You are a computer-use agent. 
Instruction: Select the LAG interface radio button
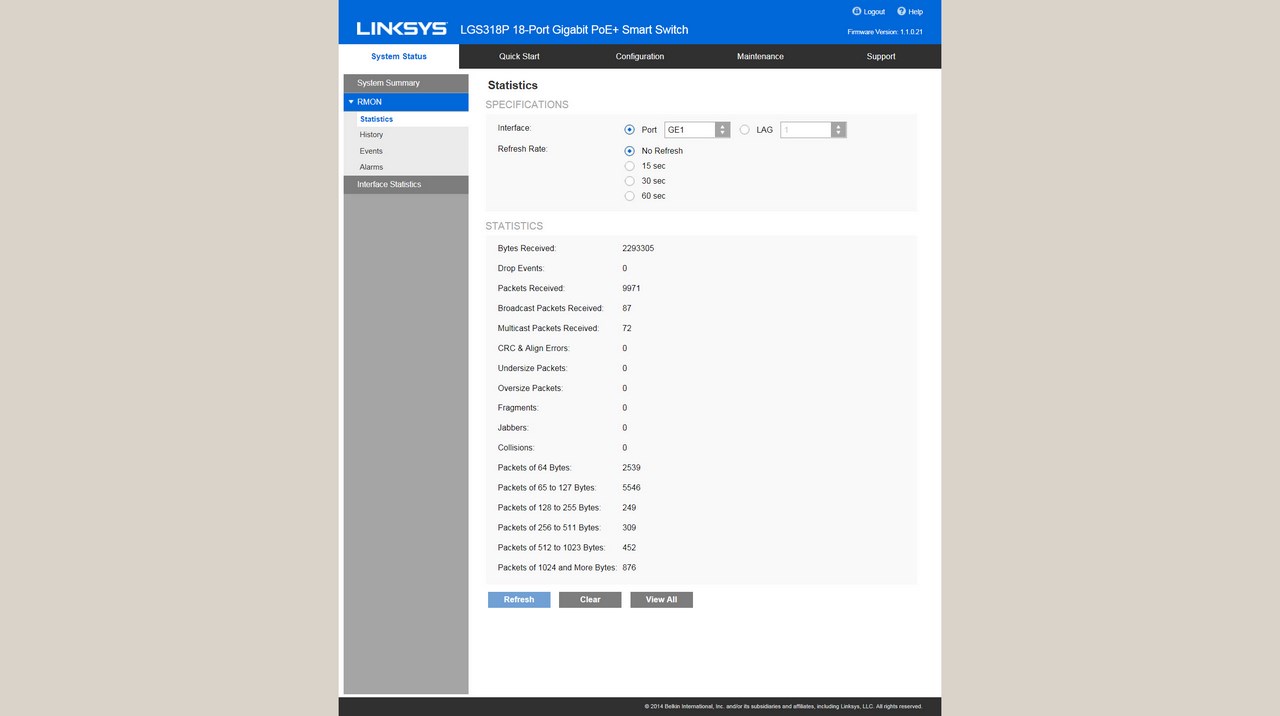744,130
